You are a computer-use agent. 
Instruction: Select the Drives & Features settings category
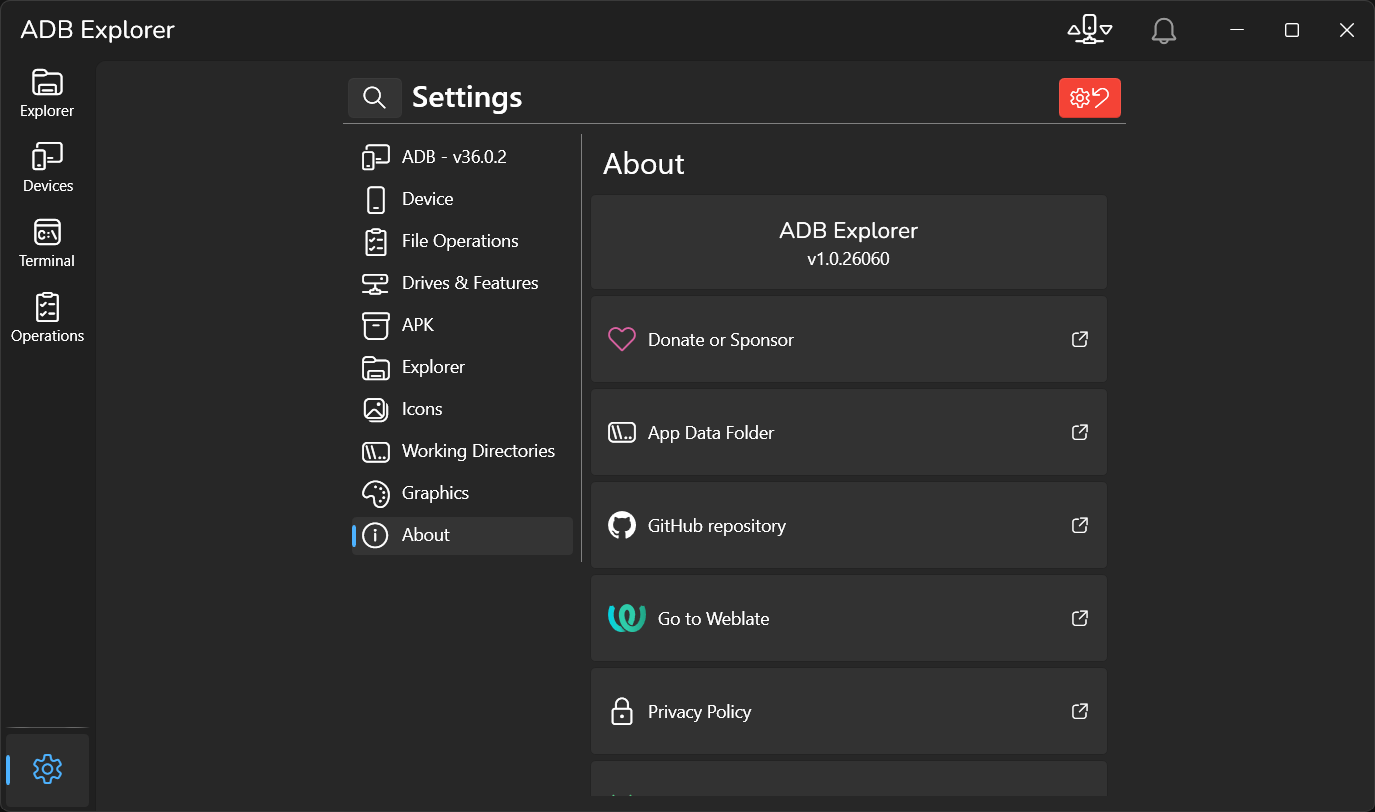[x=462, y=283]
